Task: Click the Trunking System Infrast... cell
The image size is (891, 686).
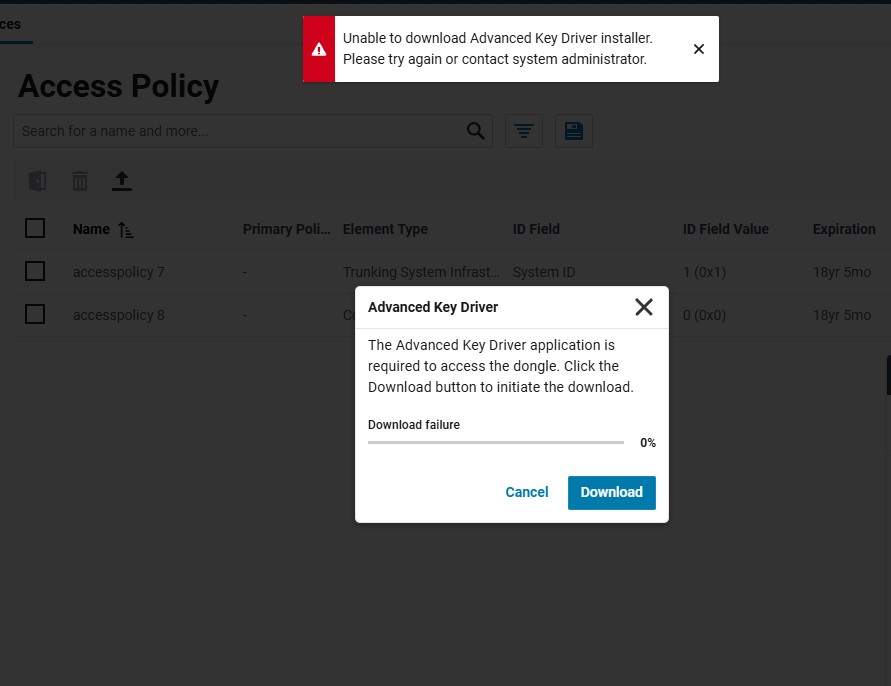Action: pyautogui.click(x=421, y=272)
